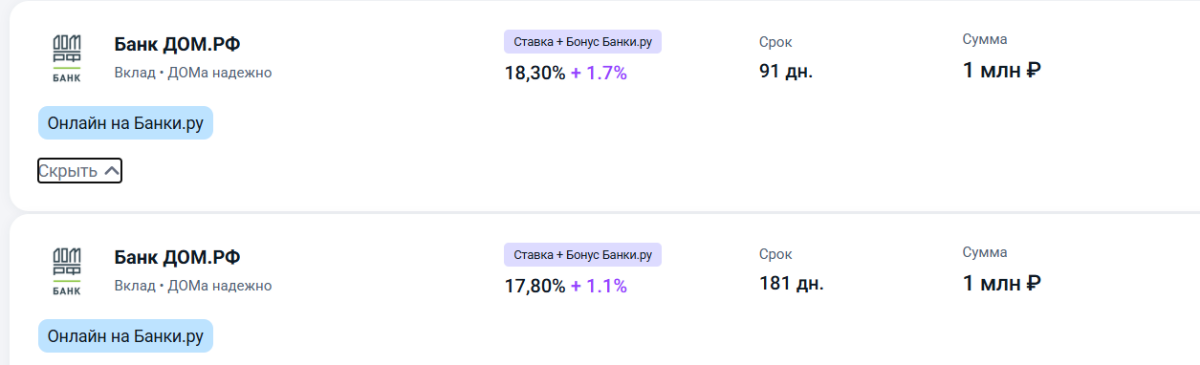Open the Банк ДОМ.РФ title in the first card
Image resolution: width=1200 pixels, height=365 pixels.
tap(177, 45)
